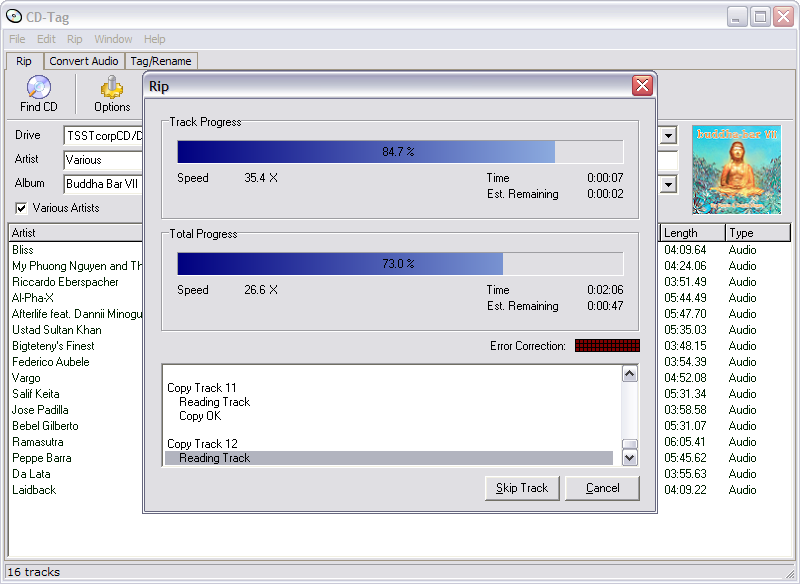Screen dimensions: 800x584
Task: Click the Find CD toolbar icon
Action: (x=38, y=88)
